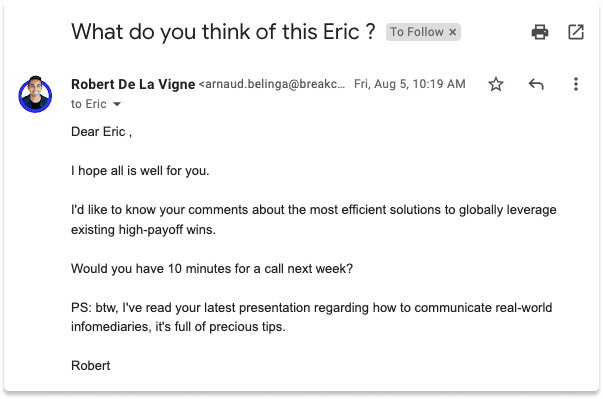Click the arnaud.belinga sender email address

272,84
